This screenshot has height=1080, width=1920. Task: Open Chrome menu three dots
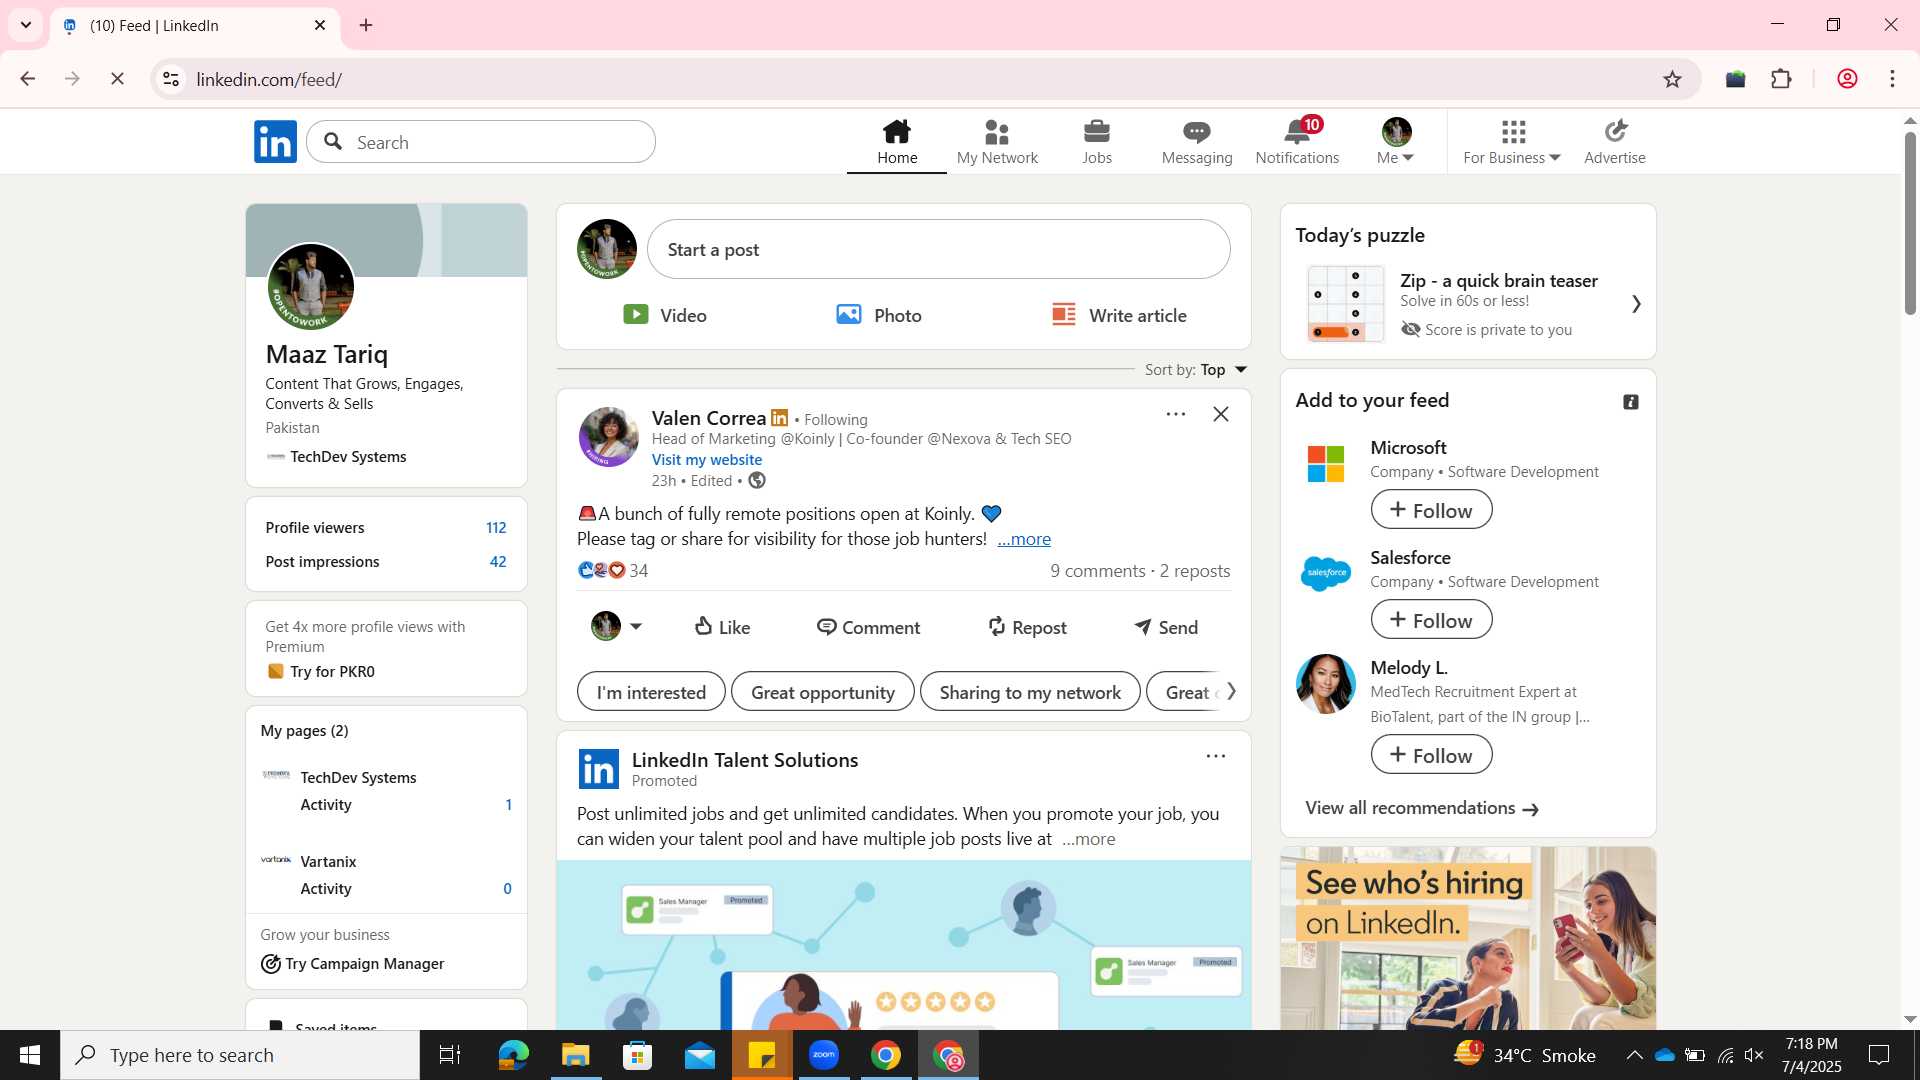pos(1892,79)
